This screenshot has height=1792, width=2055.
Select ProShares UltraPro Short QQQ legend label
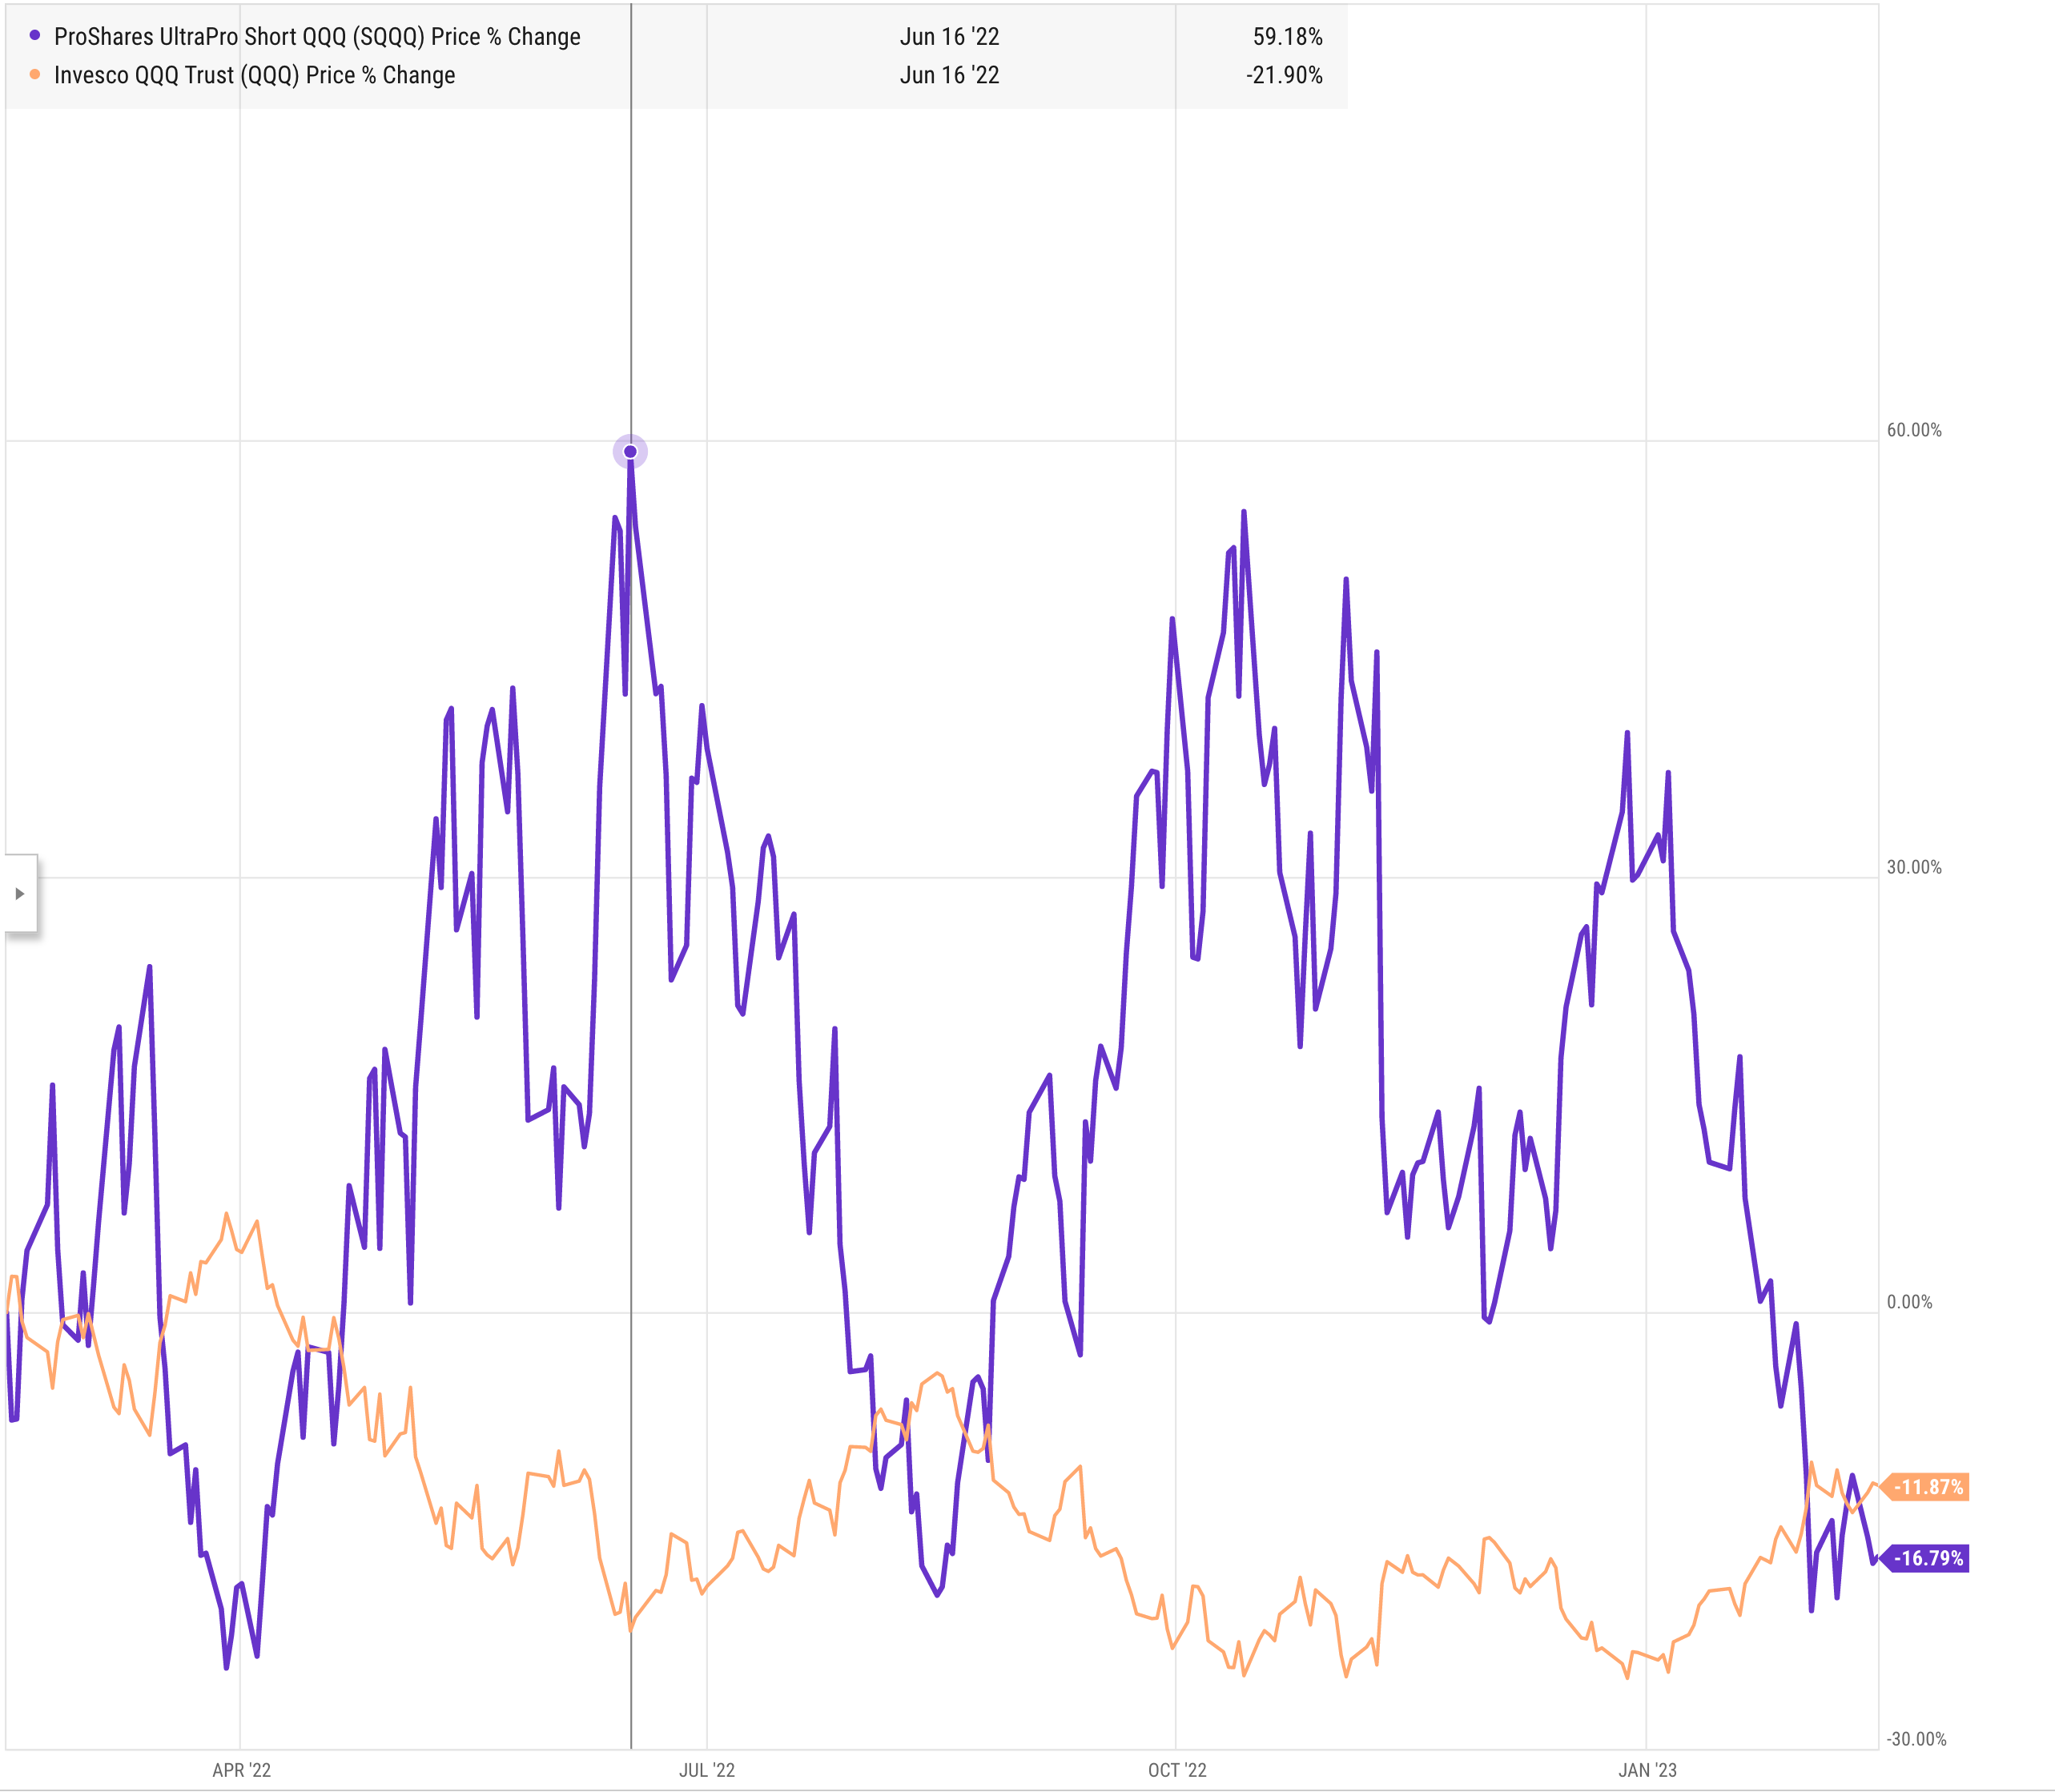coord(317,37)
